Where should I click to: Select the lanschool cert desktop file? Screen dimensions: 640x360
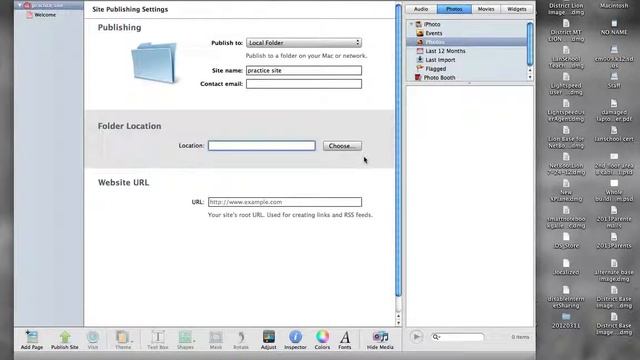614,134
